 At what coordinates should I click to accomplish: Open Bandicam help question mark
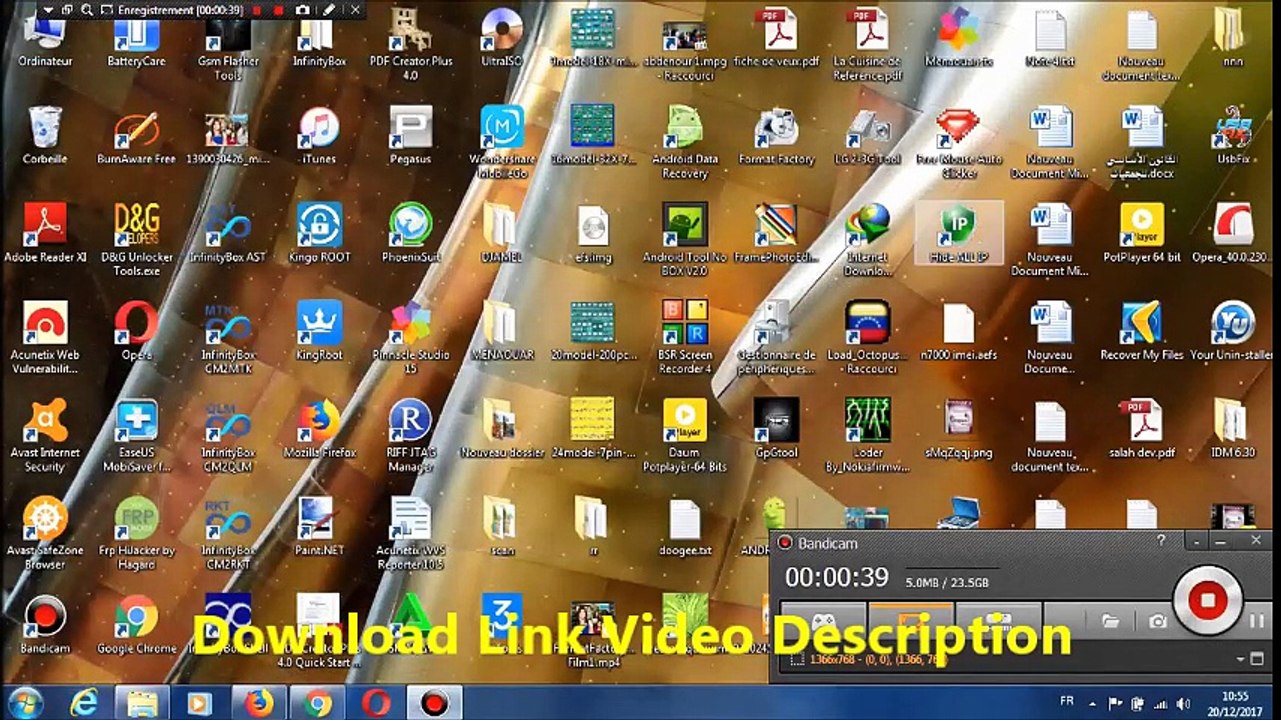(1161, 540)
